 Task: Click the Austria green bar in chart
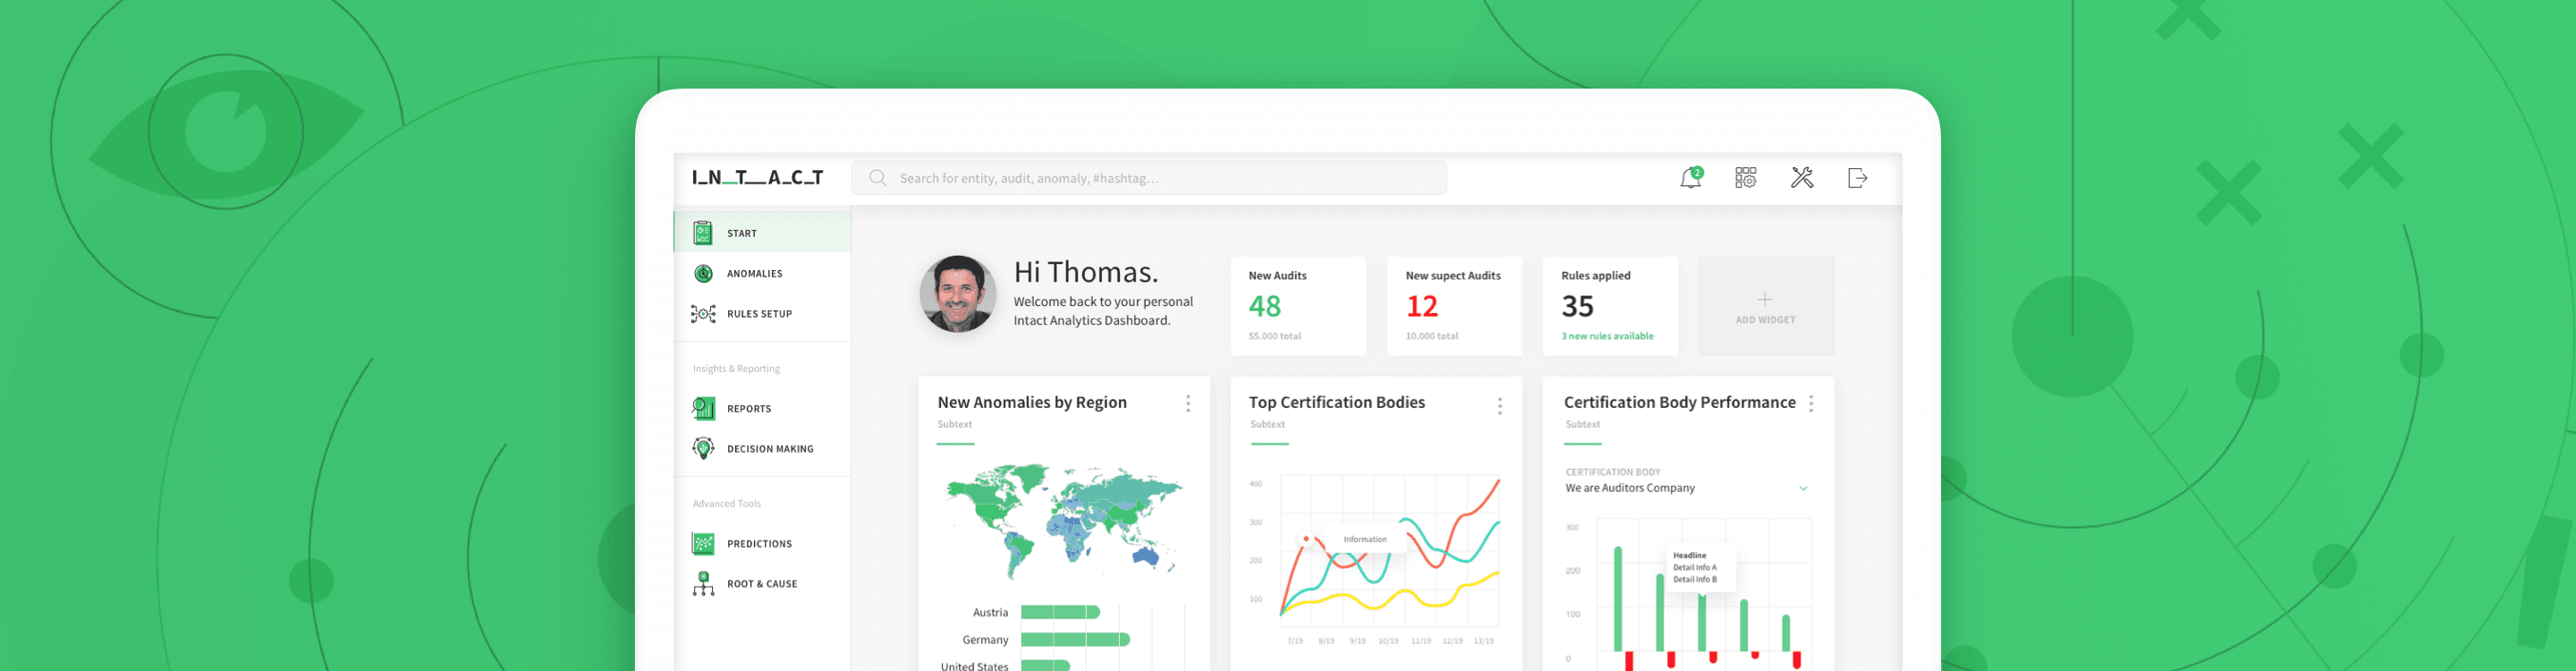tap(1060, 613)
